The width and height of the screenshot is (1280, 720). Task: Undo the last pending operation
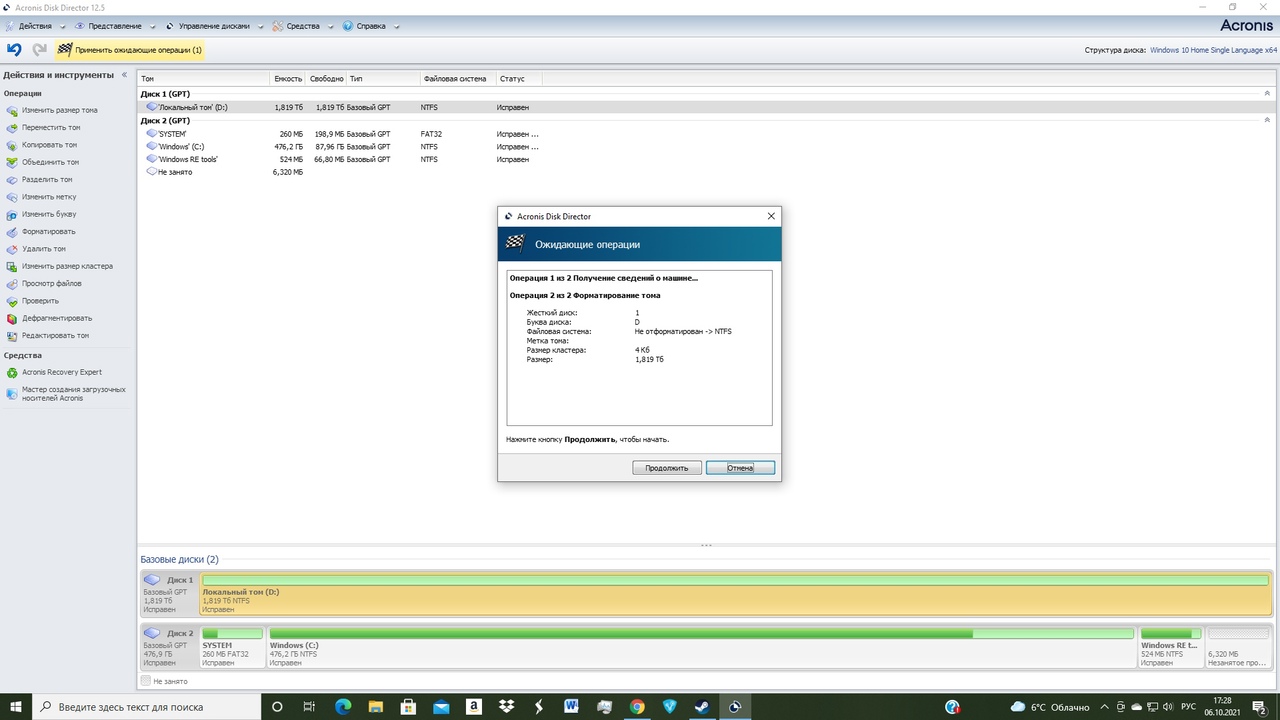[x=14, y=49]
